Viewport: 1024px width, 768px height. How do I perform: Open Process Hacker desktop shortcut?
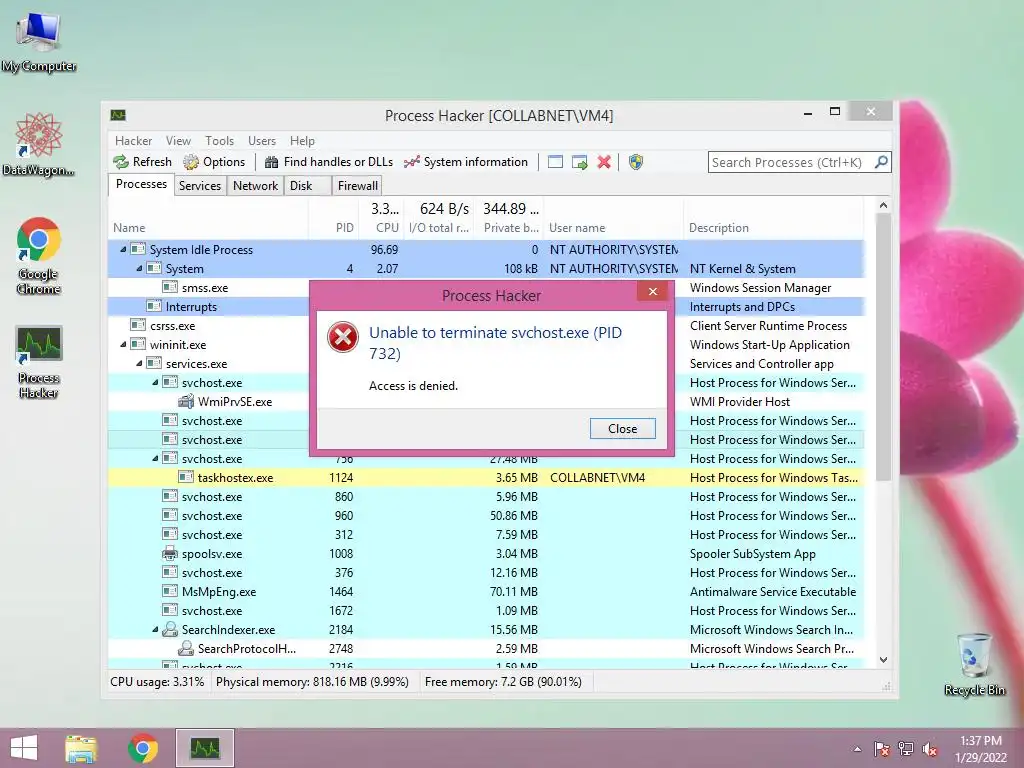pyautogui.click(x=39, y=362)
